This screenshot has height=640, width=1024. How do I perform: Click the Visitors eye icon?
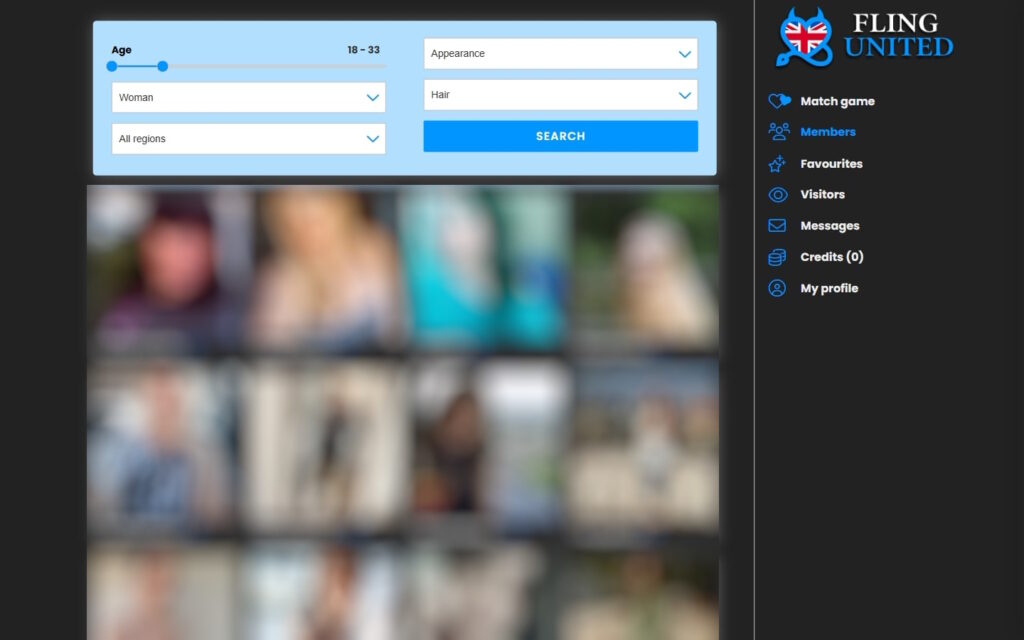(778, 195)
